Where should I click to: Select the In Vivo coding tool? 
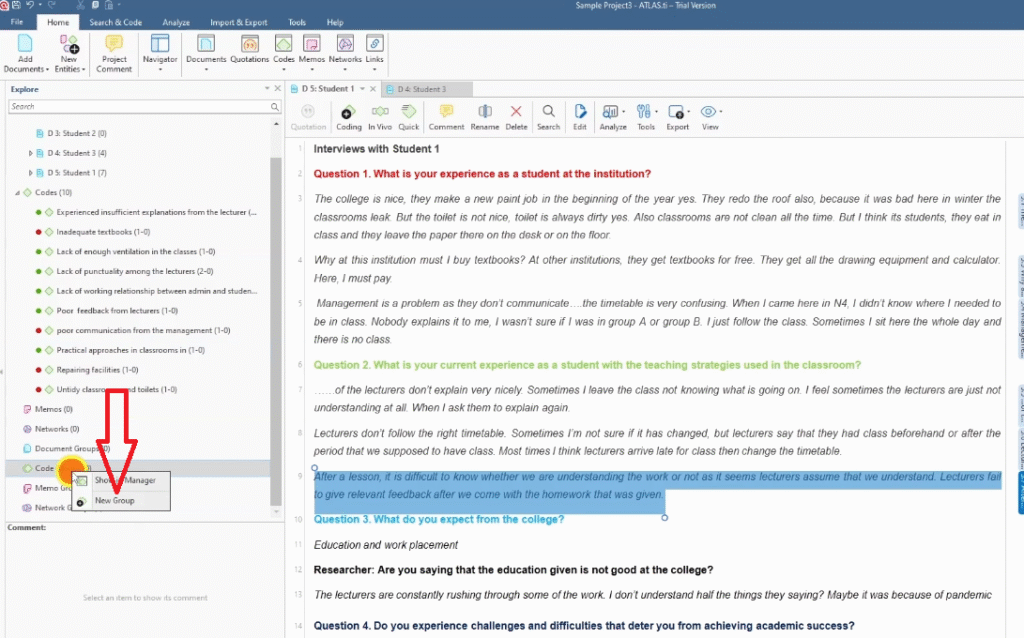(x=379, y=117)
